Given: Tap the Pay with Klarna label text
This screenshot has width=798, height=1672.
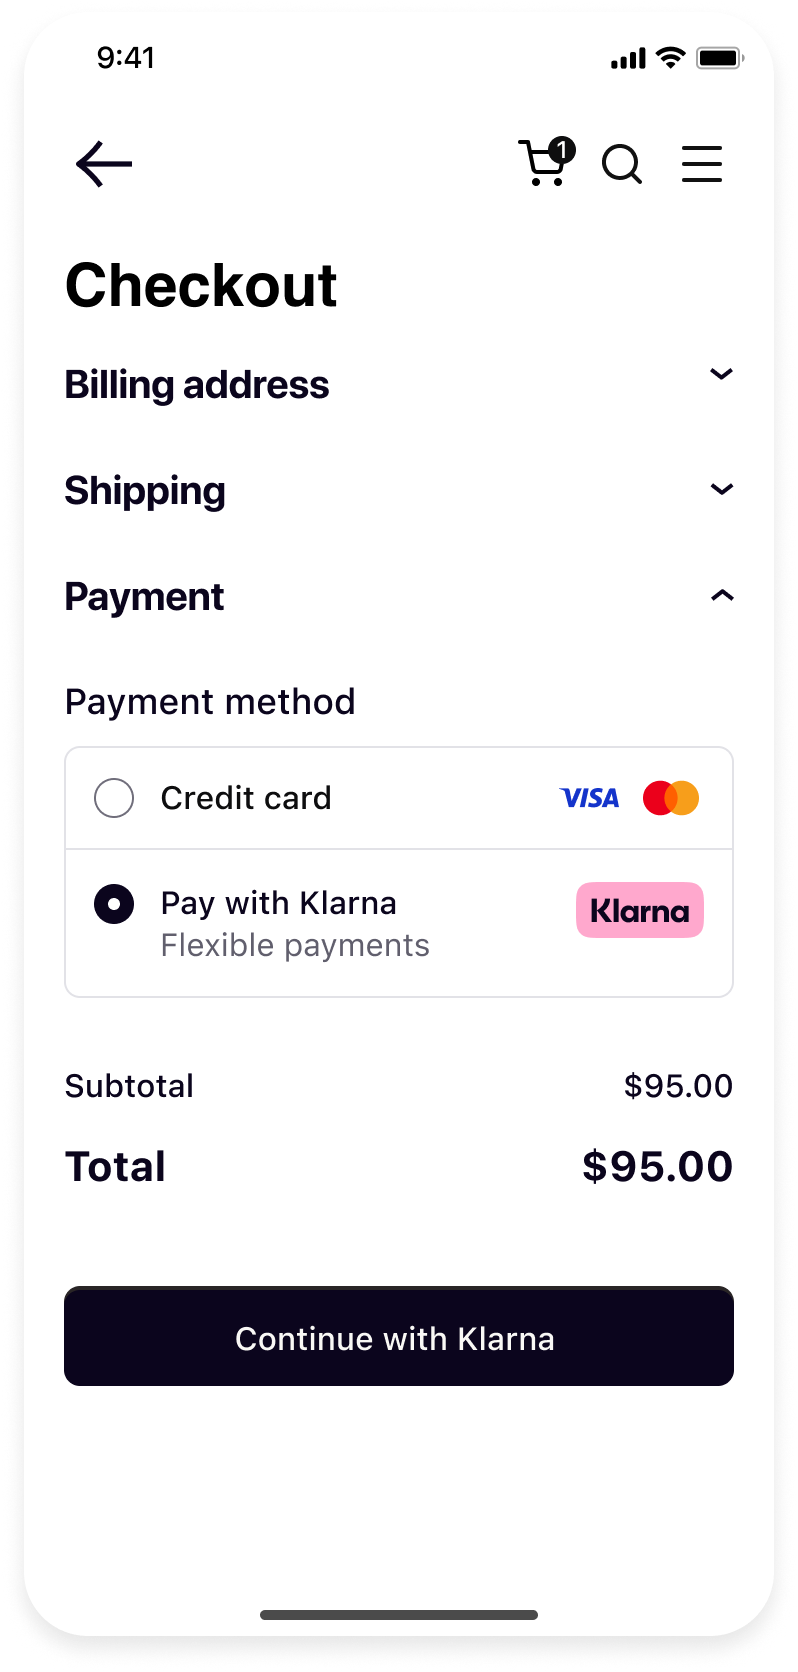Looking at the screenshot, I should [279, 903].
